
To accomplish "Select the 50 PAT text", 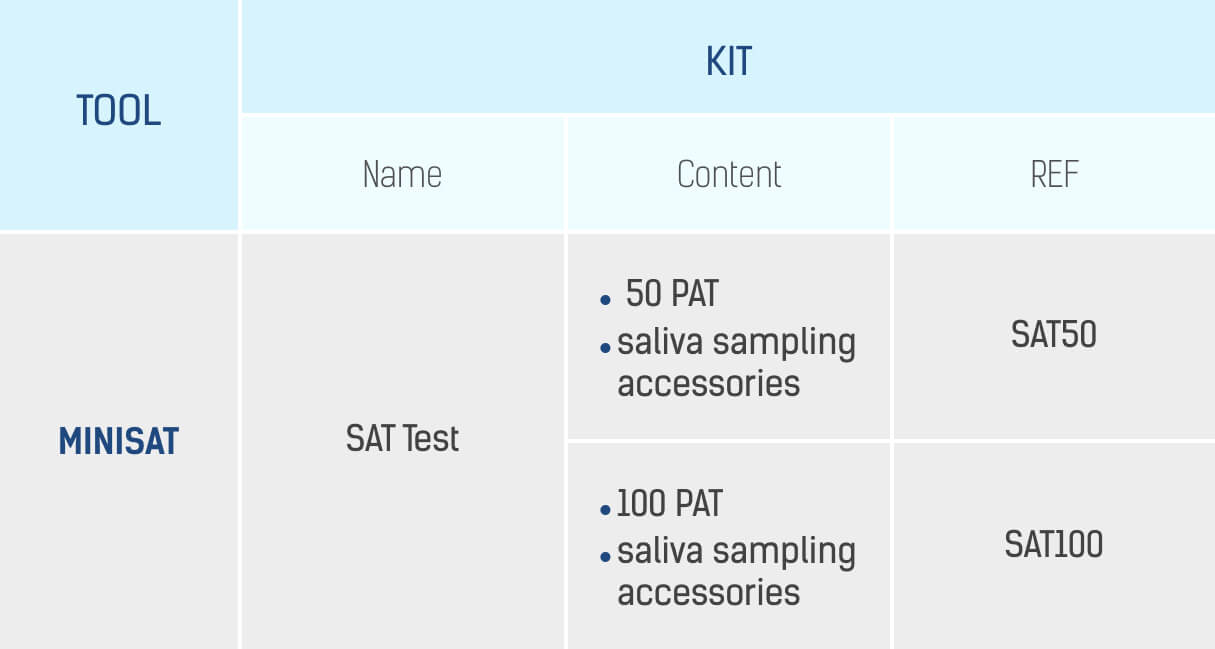I will (671, 294).
